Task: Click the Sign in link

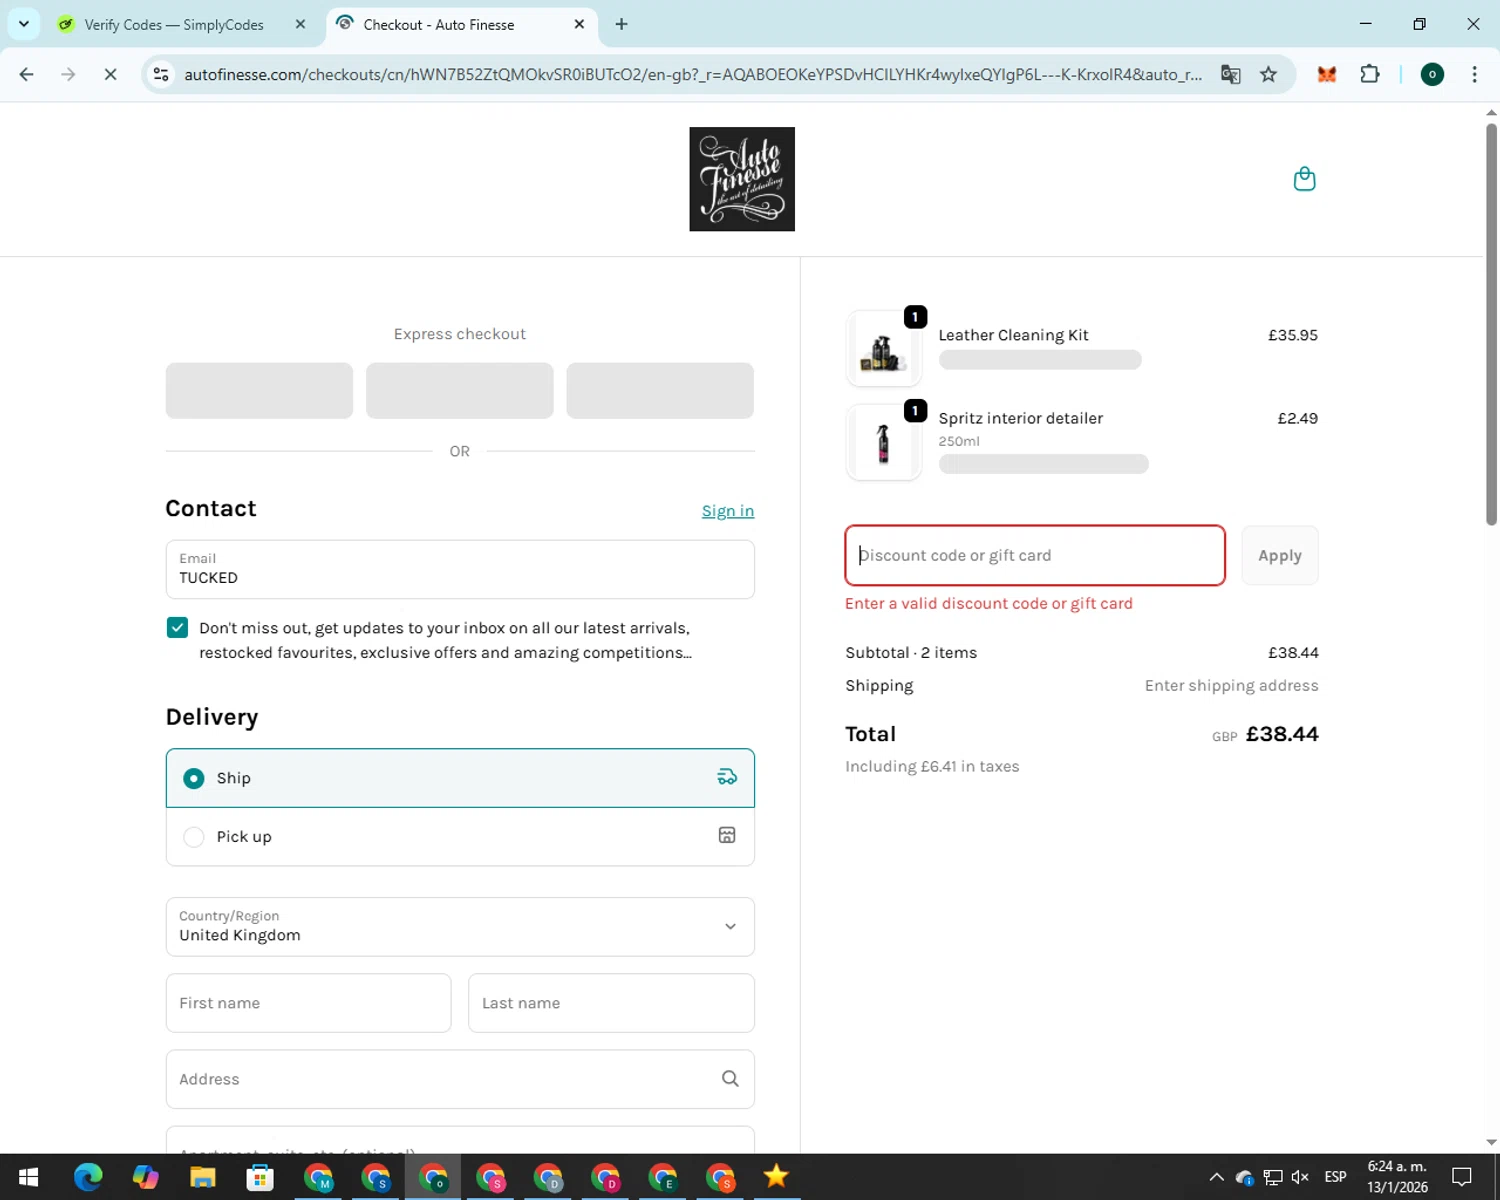Action: 728,511
